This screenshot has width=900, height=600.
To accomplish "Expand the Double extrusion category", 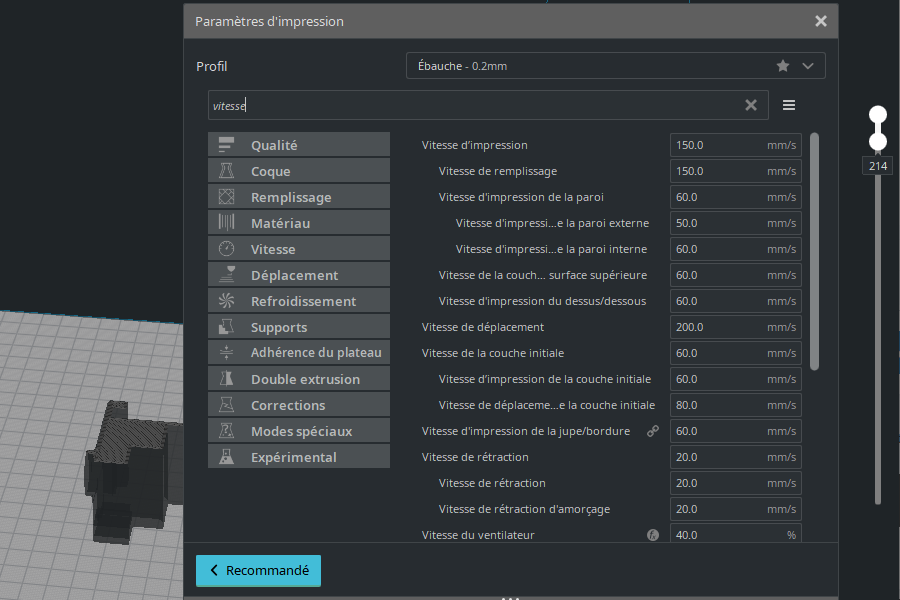I will point(298,379).
